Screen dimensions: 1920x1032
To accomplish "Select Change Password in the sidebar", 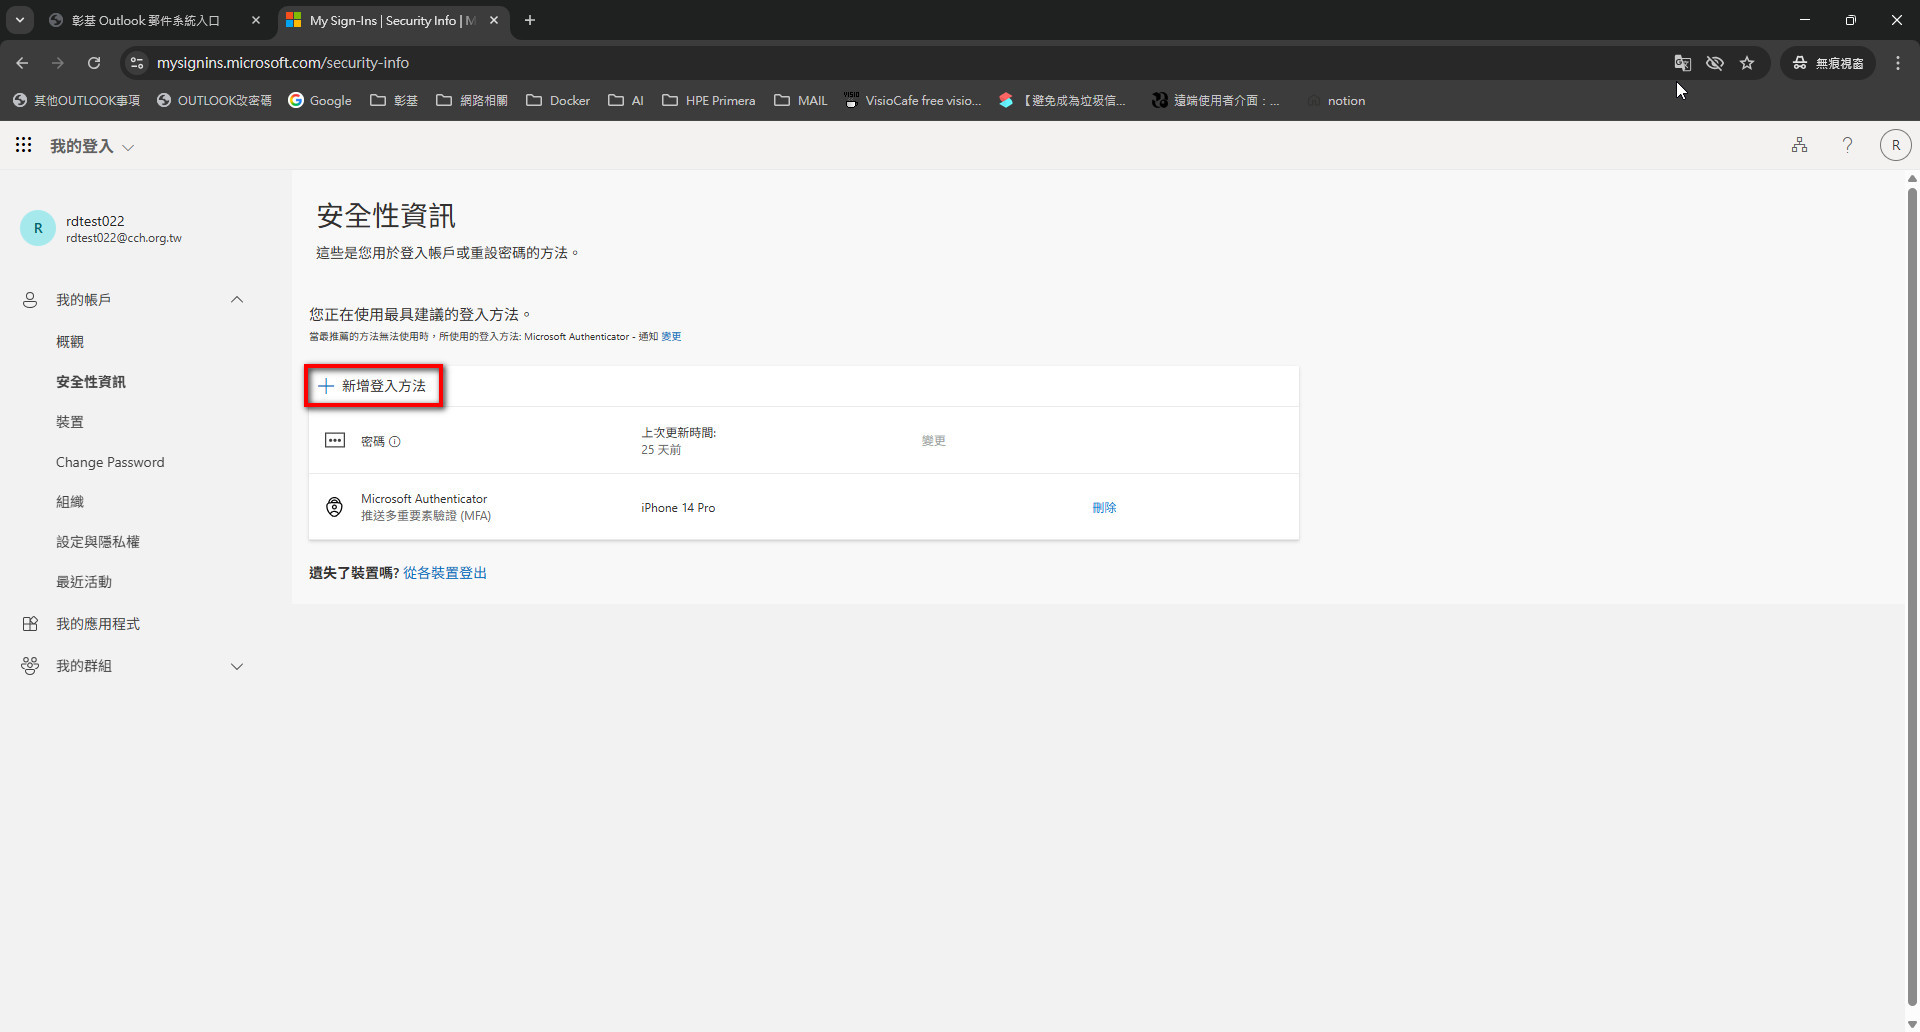I will [110, 462].
